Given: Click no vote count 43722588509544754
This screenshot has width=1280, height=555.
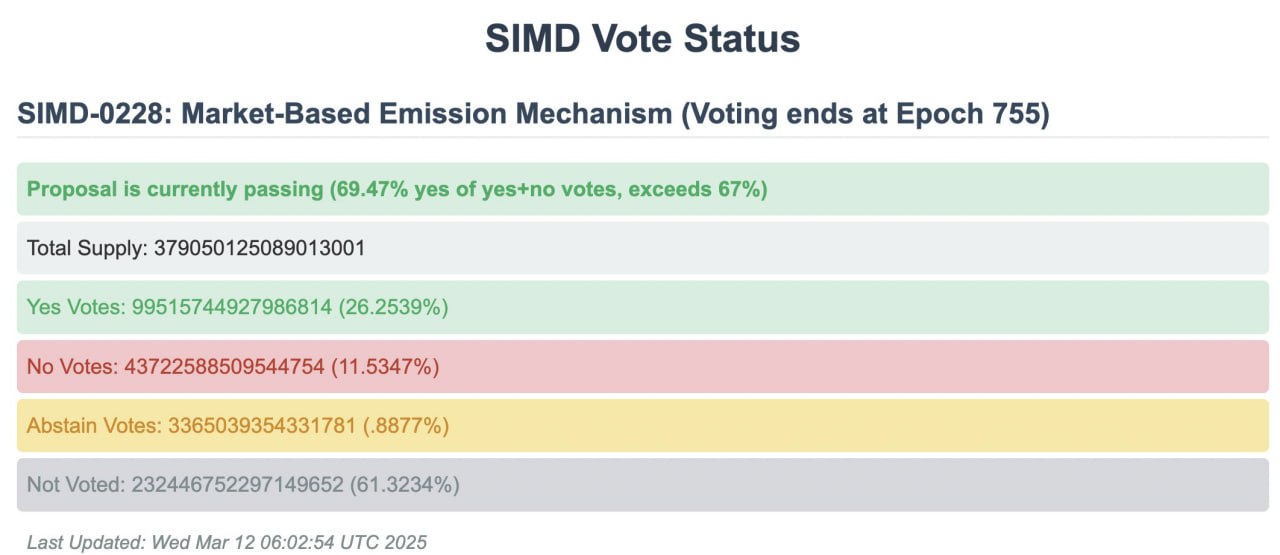Looking at the screenshot, I should click(x=224, y=367).
